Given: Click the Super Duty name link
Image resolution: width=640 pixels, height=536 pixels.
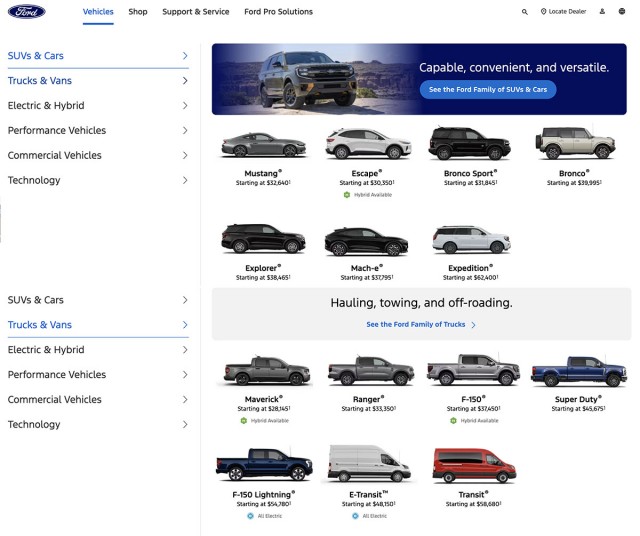Looking at the screenshot, I should coord(578,399).
